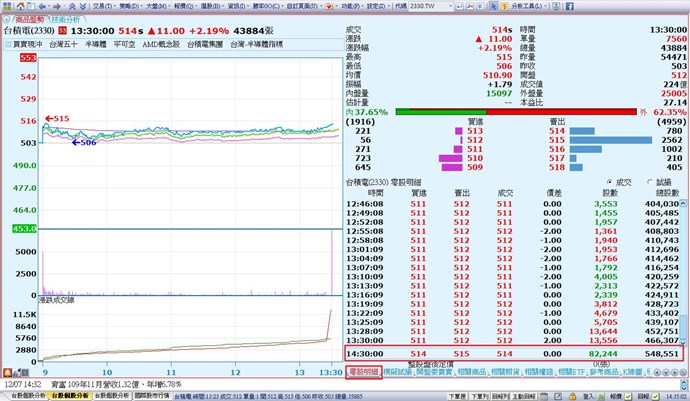This screenshot has height=401, width=690.
Task: Click the 買賣現沖 category link
Action: [x=27, y=44]
